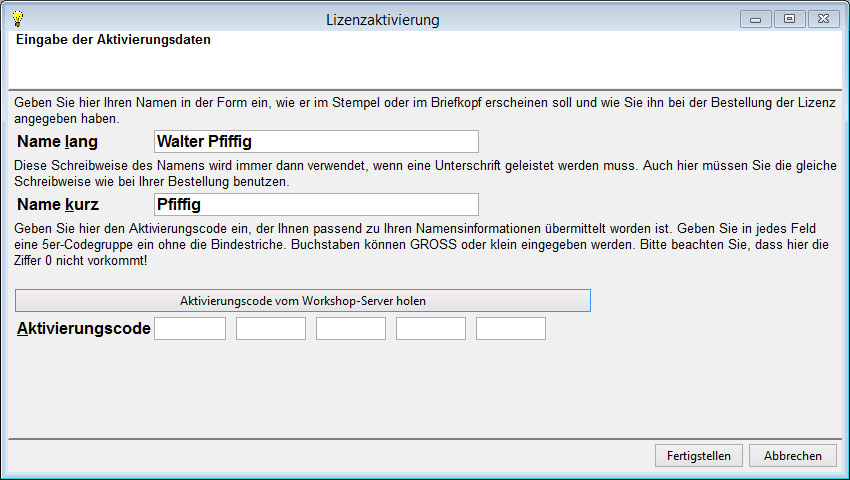Screen dimensions: 850x480
Task: Focus the Name kurz input field
Action: point(316,205)
